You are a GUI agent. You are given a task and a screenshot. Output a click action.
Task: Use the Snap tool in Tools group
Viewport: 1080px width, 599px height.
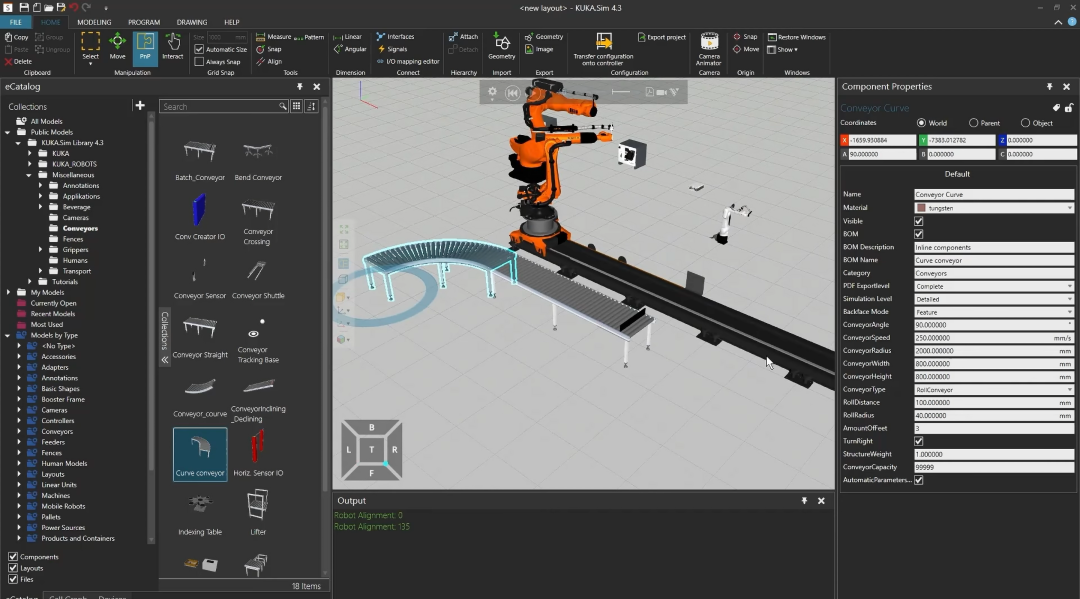coord(269,49)
